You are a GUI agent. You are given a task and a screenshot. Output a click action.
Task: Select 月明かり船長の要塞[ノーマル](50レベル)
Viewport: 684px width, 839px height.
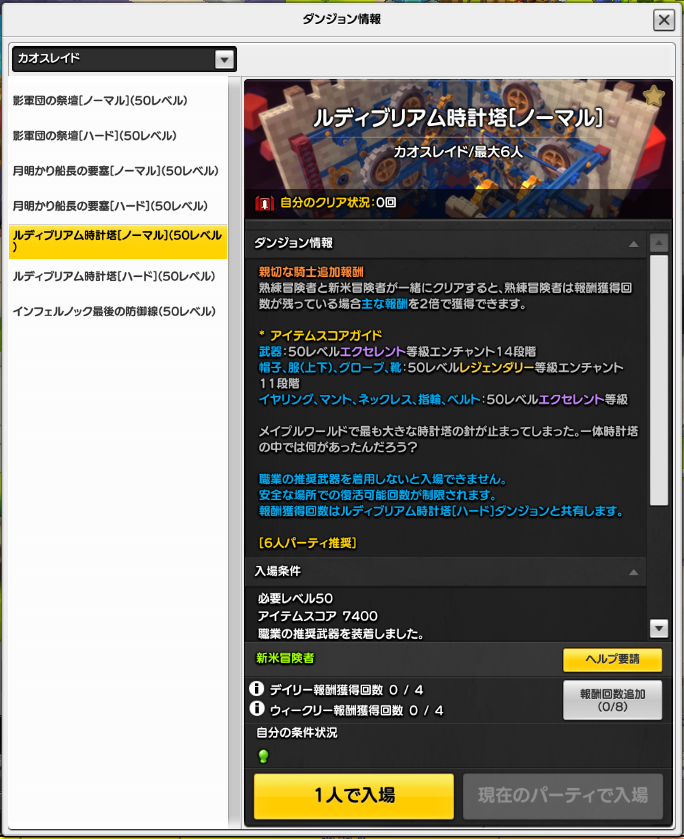(x=116, y=171)
